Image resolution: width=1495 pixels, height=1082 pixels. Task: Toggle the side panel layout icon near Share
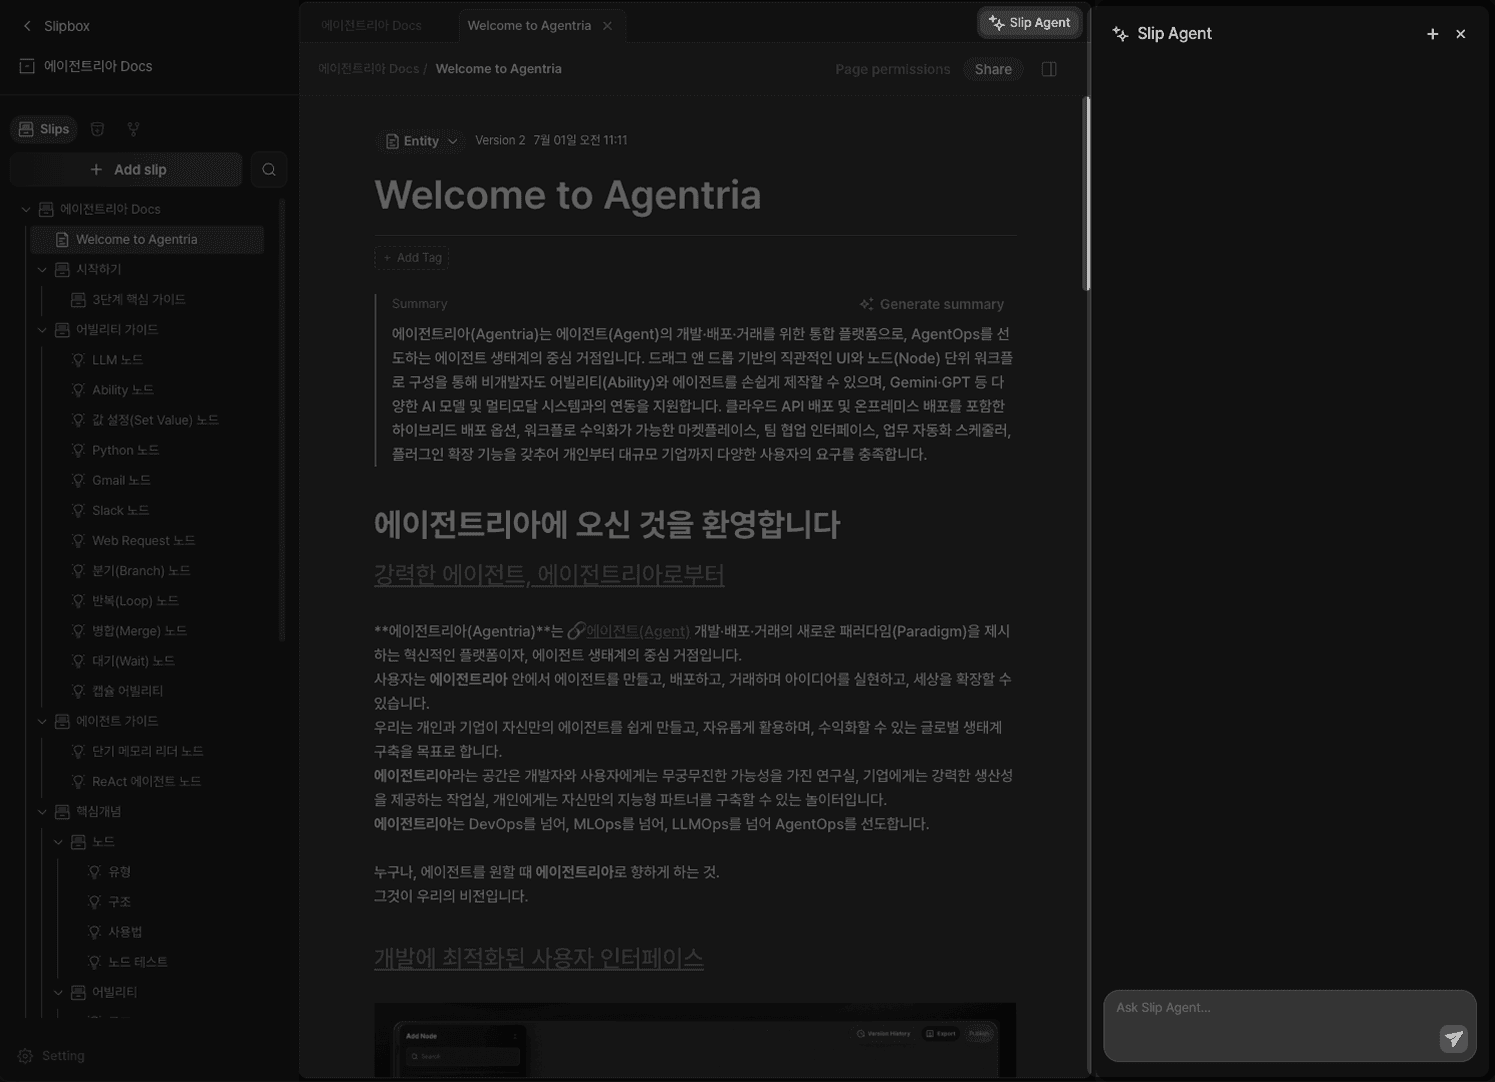[x=1049, y=69]
